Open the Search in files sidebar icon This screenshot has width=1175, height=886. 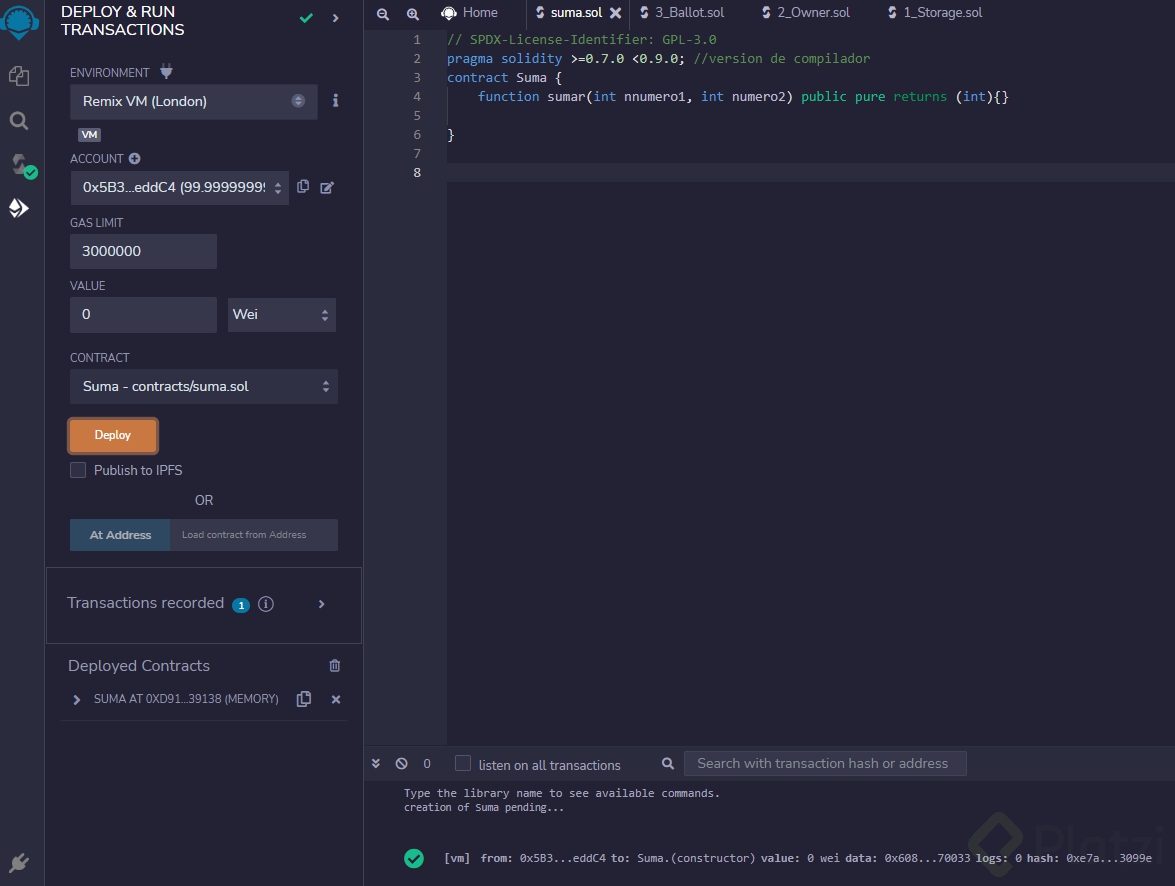click(19, 121)
